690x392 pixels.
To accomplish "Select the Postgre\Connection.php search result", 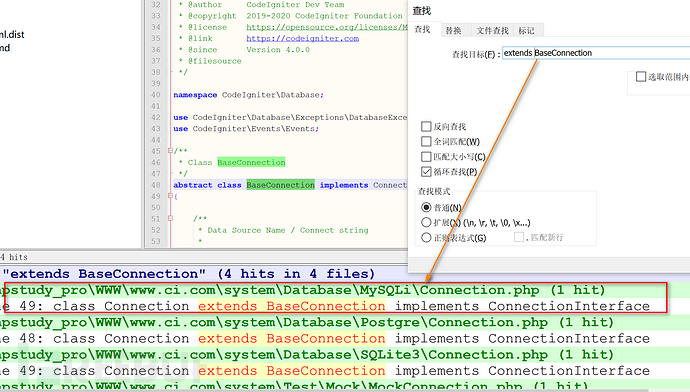I will (307, 322).
